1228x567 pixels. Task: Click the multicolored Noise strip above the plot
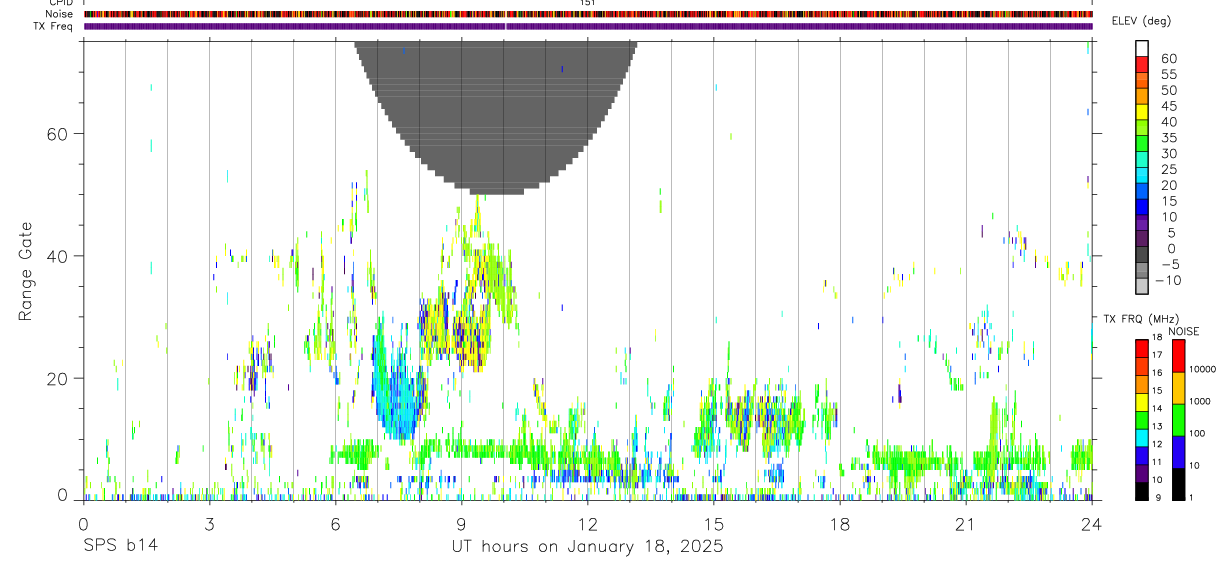point(588,14)
